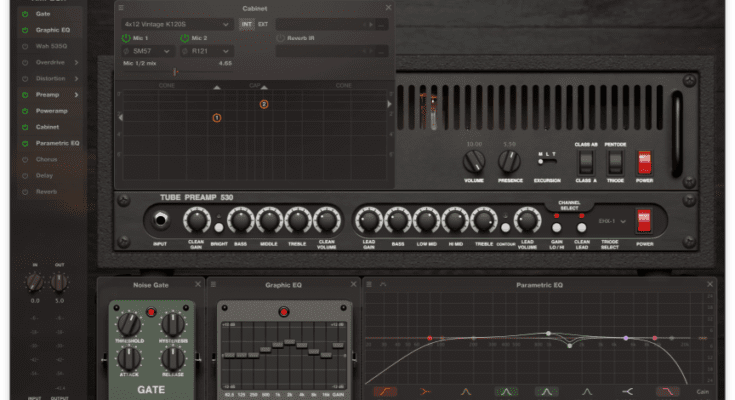Toggle the red poweramp Power switch
735x400 pixels.
[x=645, y=160]
